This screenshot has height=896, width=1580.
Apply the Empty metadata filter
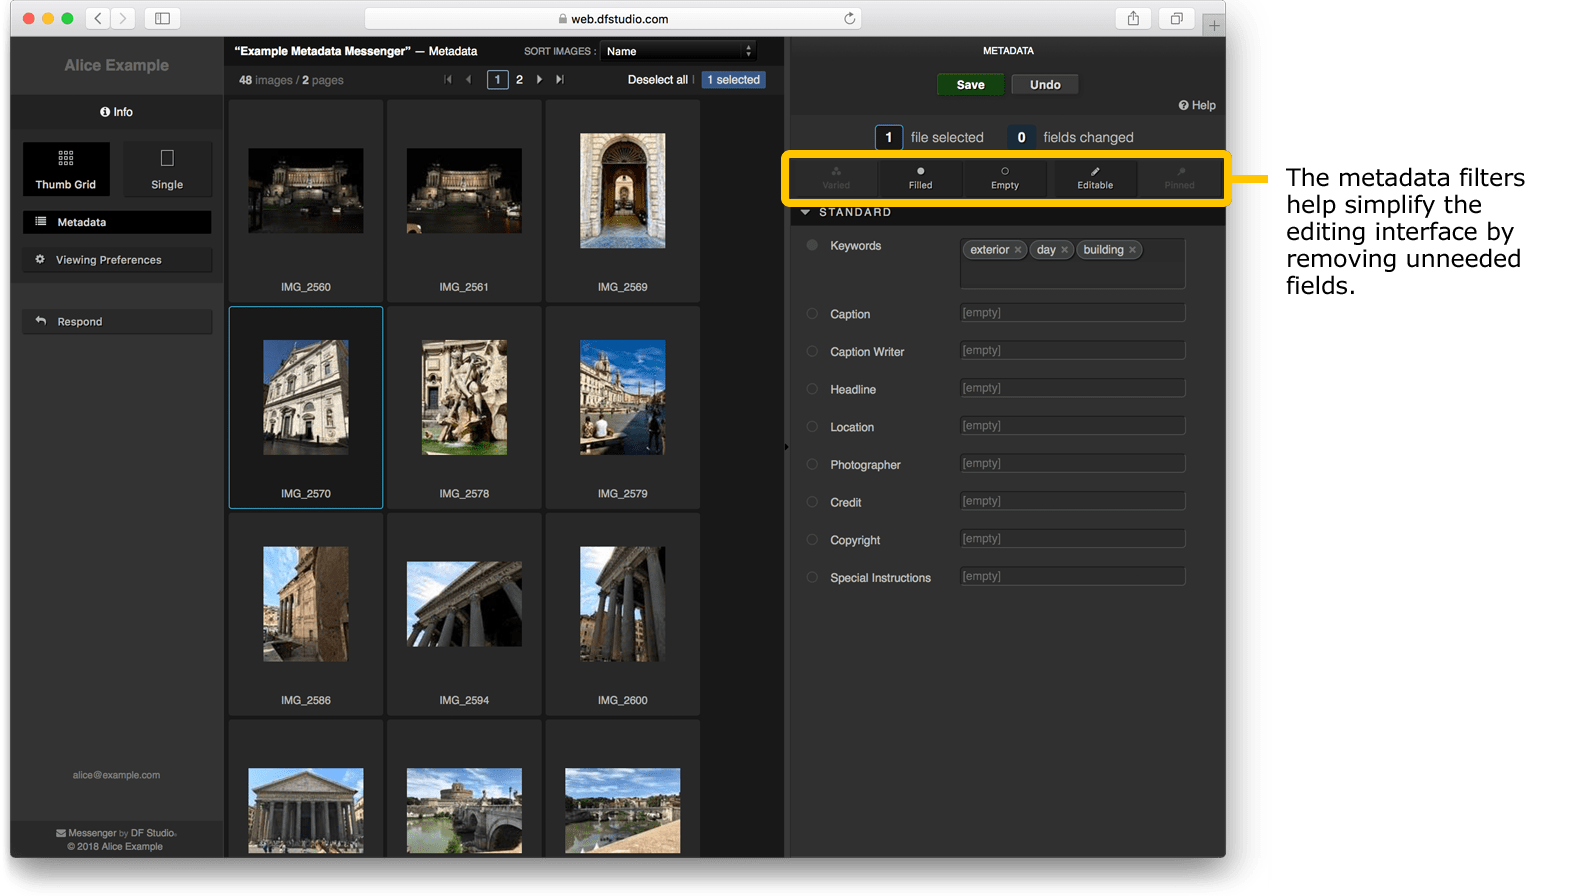click(x=1005, y=178)
